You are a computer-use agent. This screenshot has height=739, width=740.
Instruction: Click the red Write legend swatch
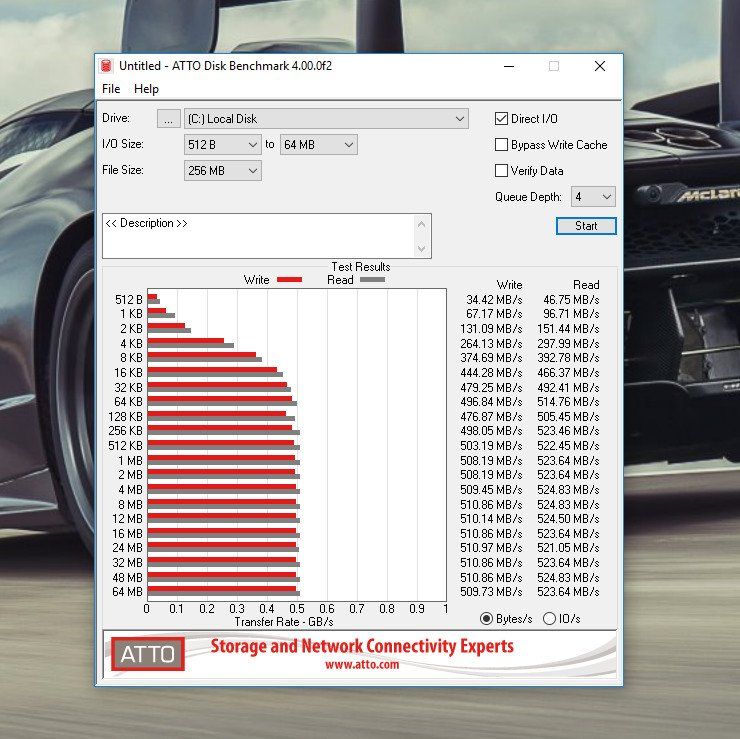pos(289,280)
